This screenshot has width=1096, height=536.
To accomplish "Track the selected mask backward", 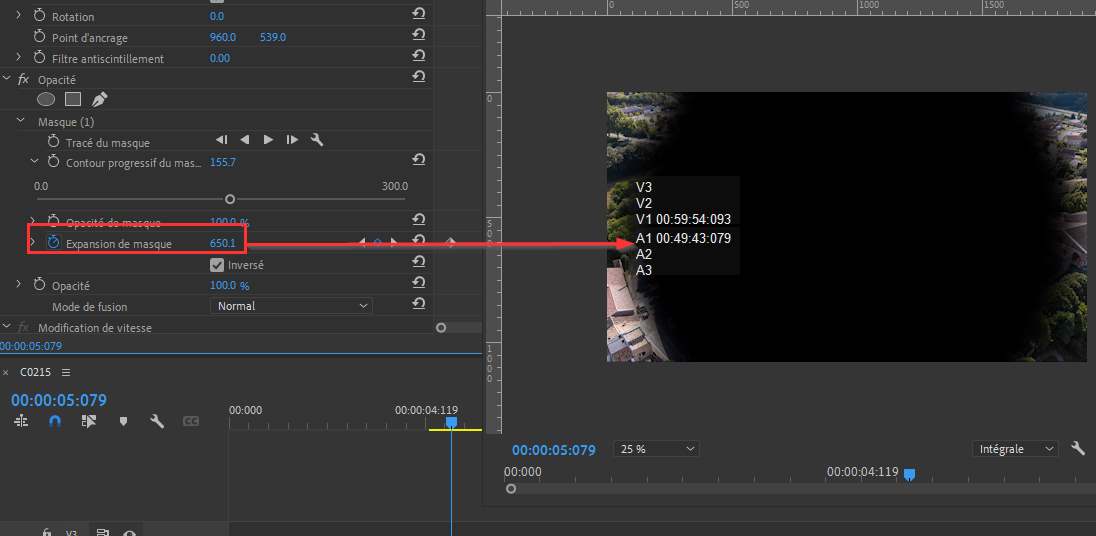I will 245,140.
